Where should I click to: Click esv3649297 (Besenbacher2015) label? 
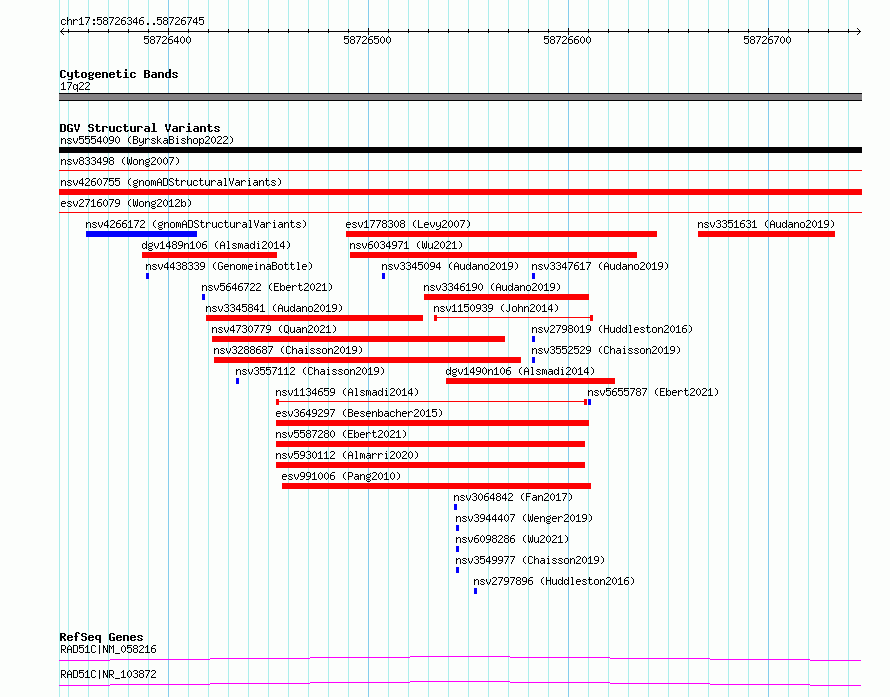(359, 413)
